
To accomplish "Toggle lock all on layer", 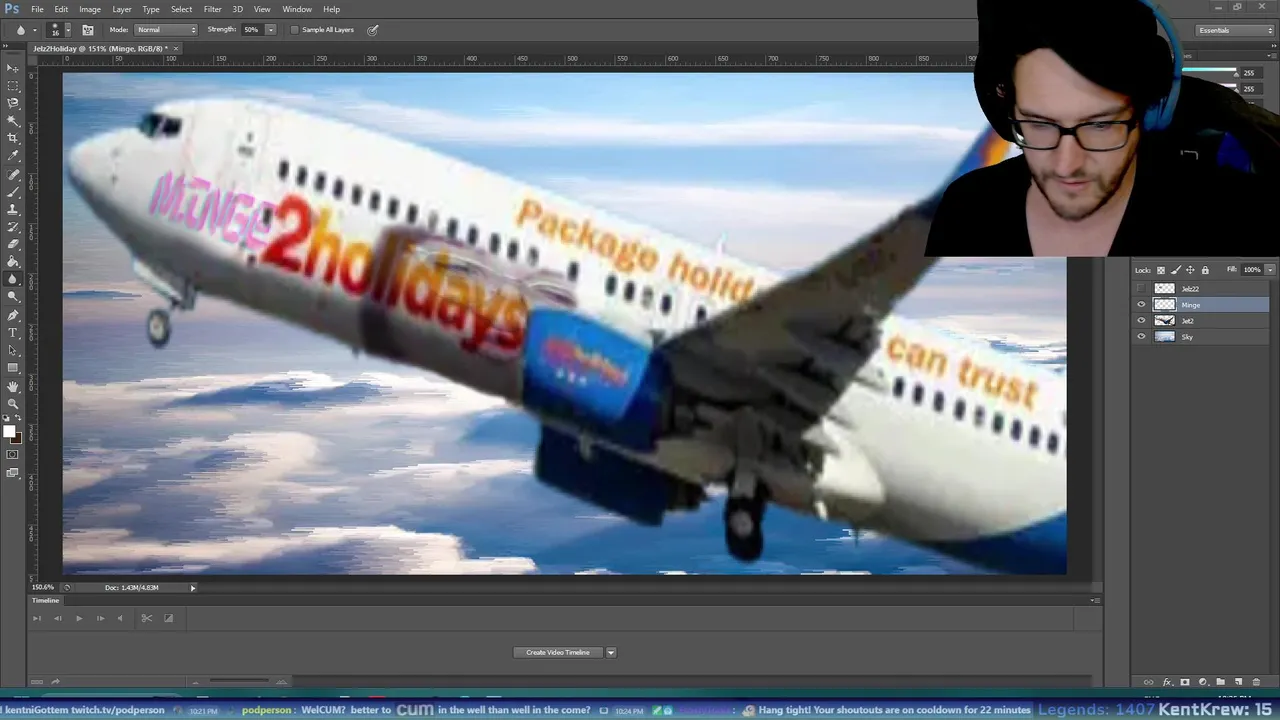I will click(1205, 270).
